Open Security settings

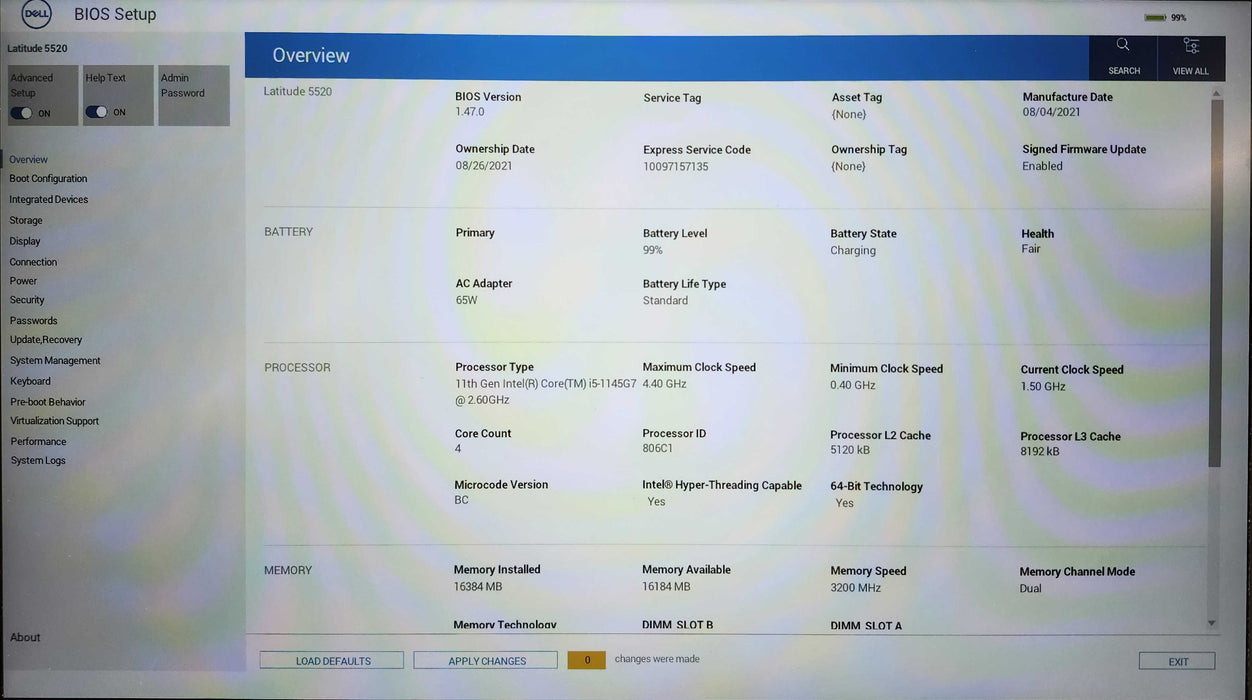click(27, 300)
